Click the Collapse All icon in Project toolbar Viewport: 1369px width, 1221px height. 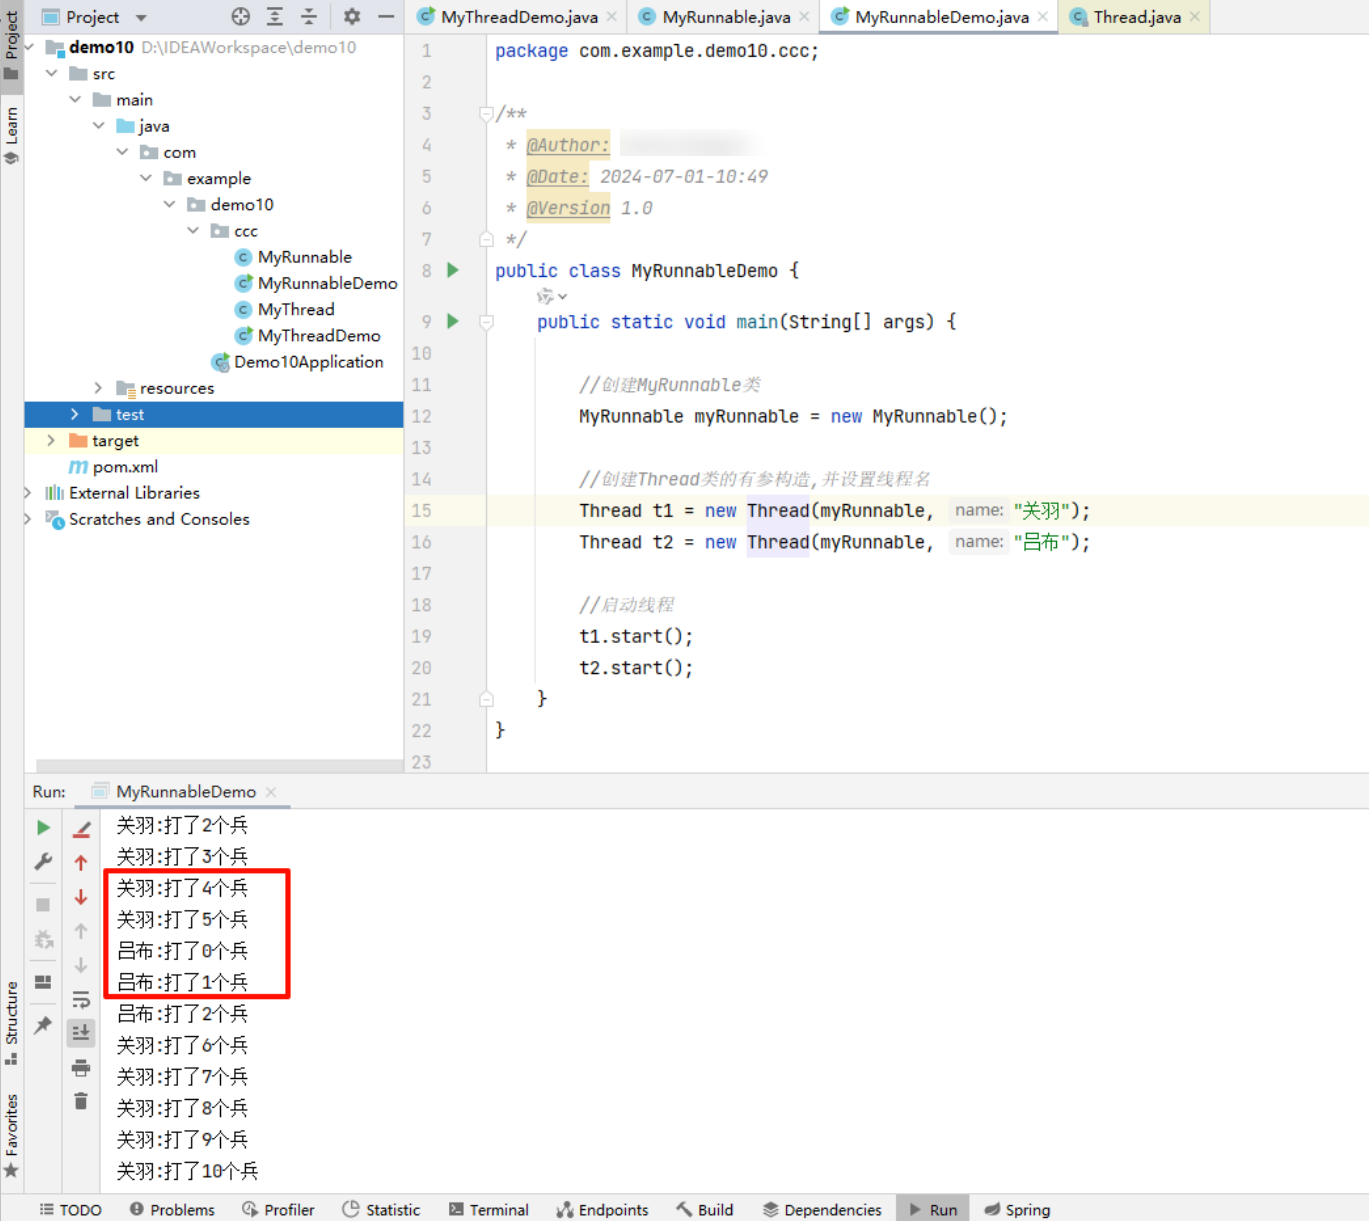[x=309, y=16]
